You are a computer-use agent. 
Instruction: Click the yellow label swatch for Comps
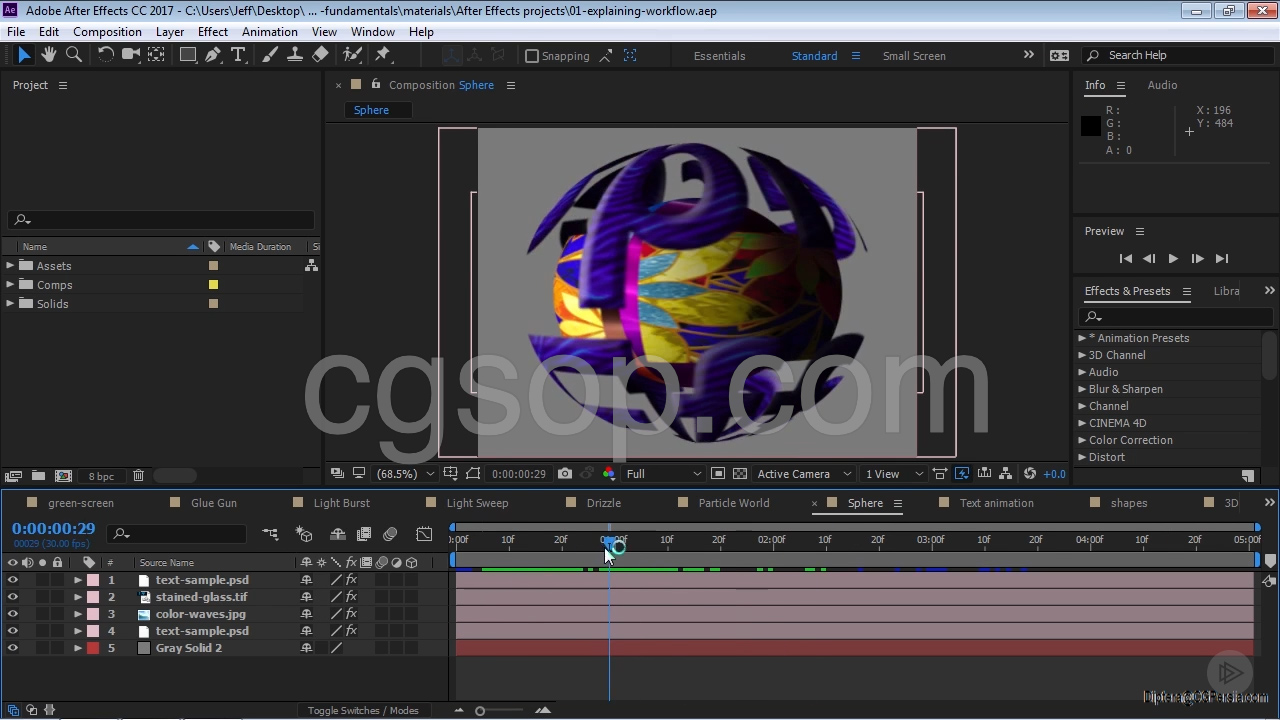(213, 285)
